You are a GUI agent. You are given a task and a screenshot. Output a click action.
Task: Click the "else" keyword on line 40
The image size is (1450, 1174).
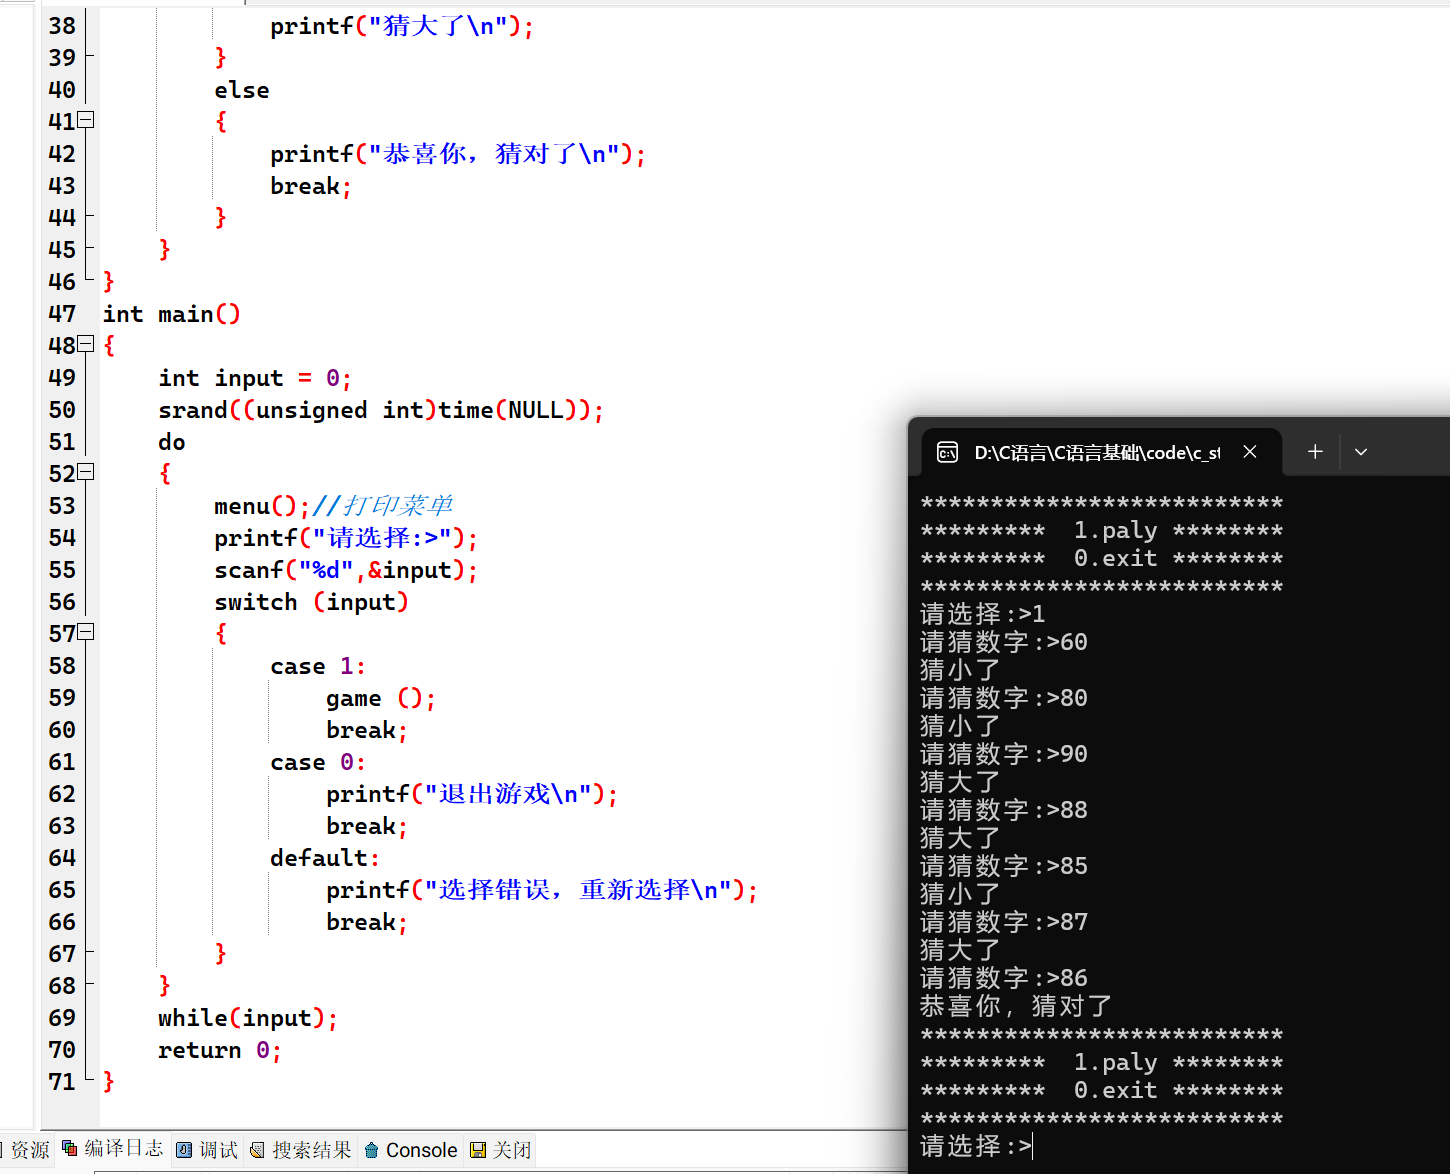(242, 90)
